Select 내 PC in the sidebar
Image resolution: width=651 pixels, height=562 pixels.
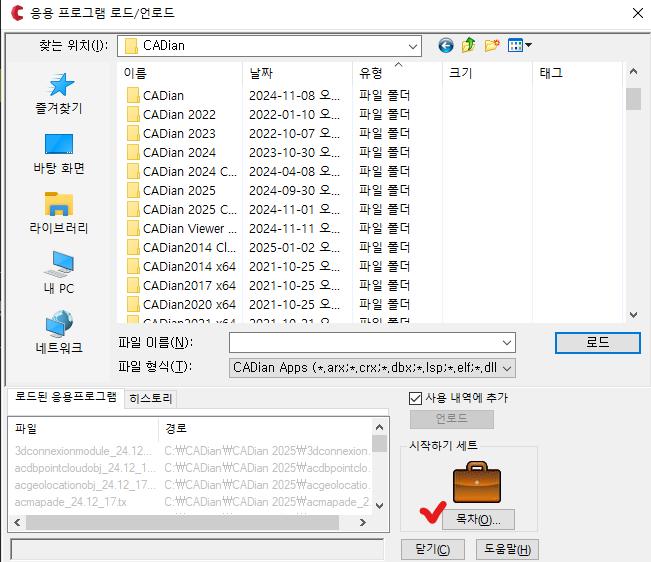59,273
